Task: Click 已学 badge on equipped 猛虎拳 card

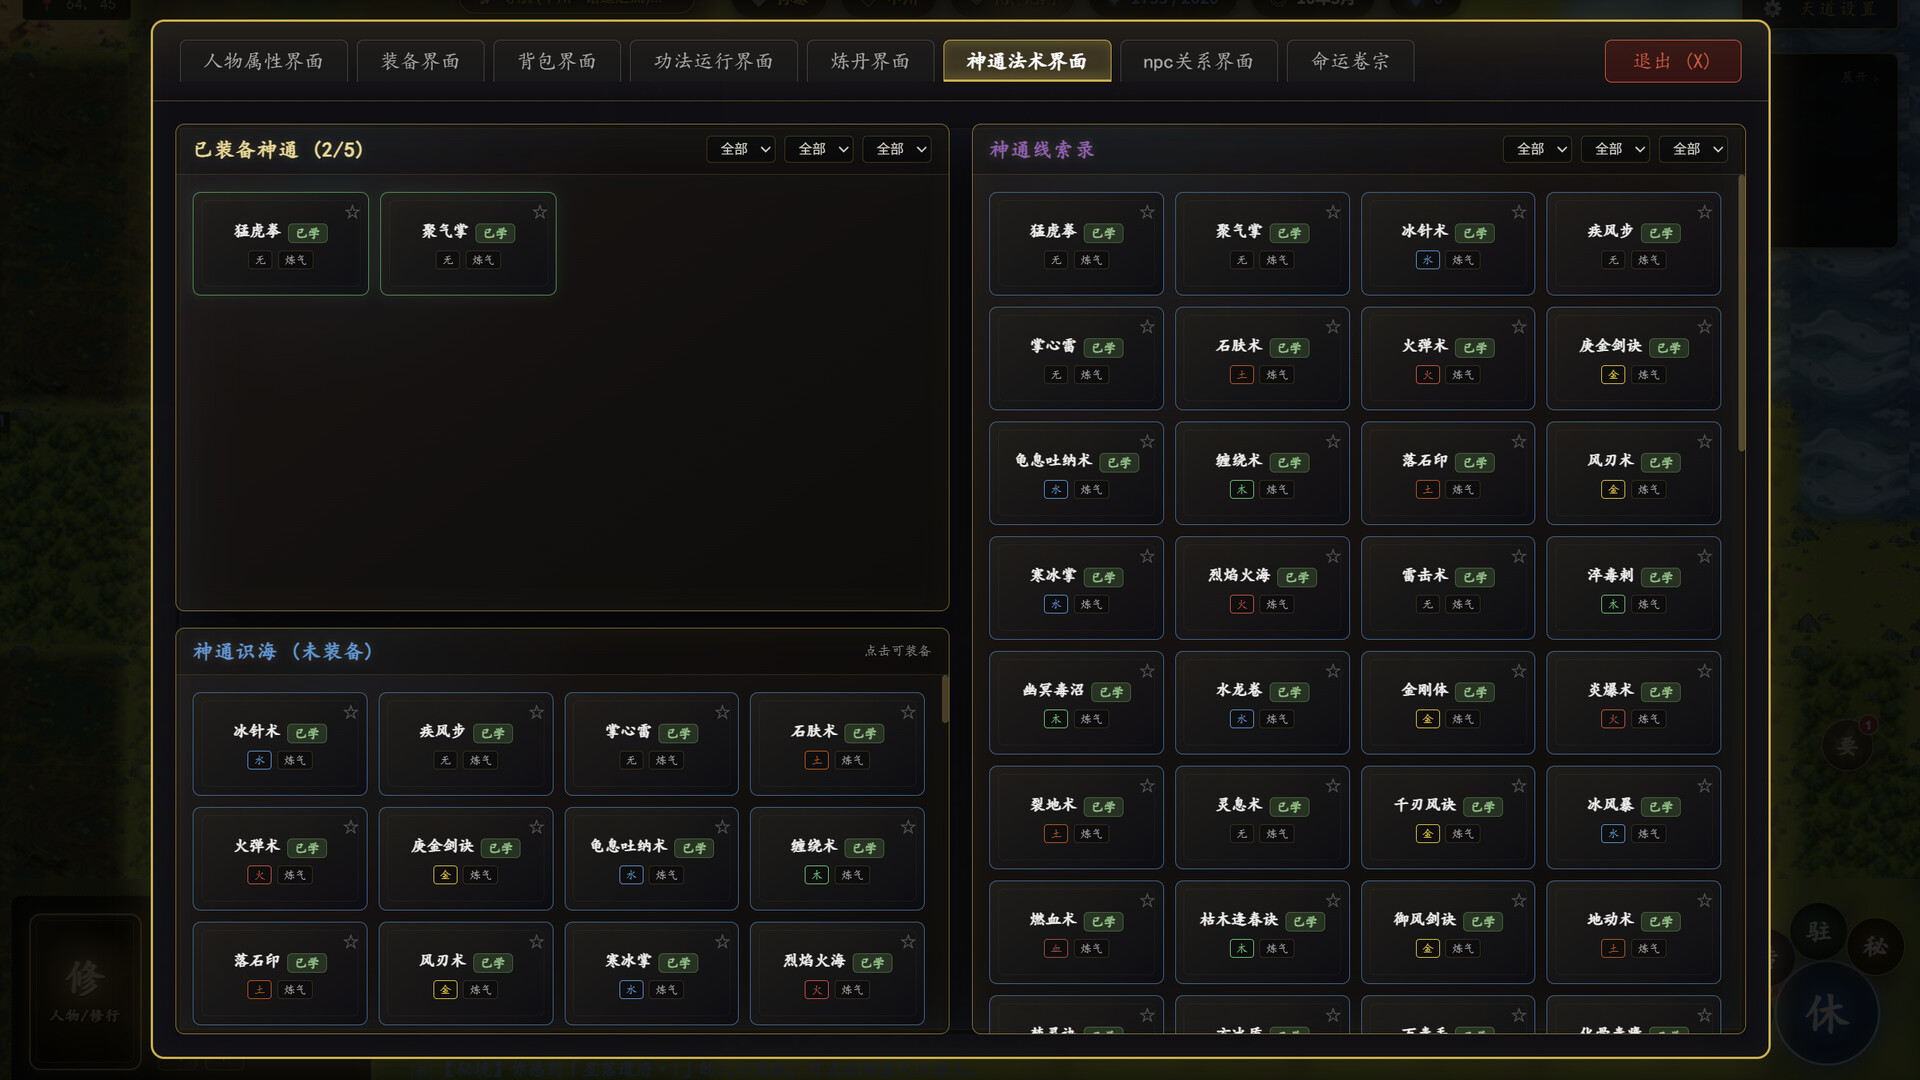Action: tap(308, 233)
